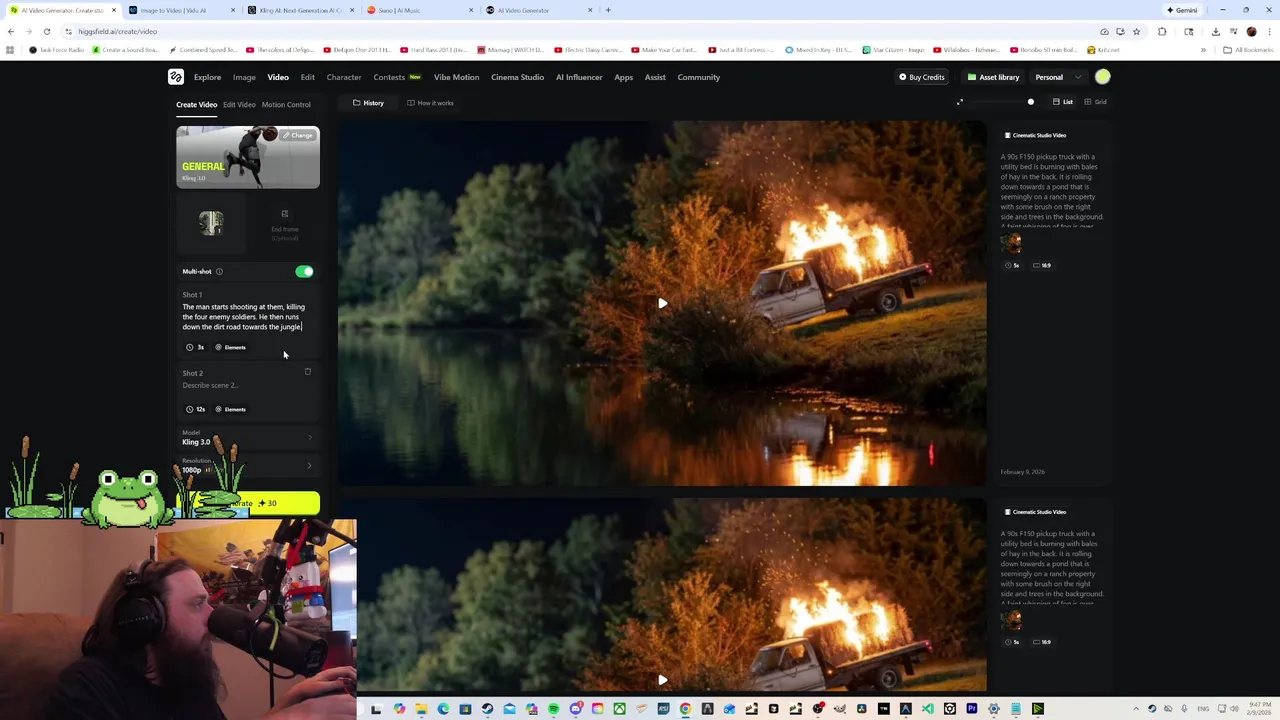
Task: Click the start frame image thumbnail
Action: 211,223
